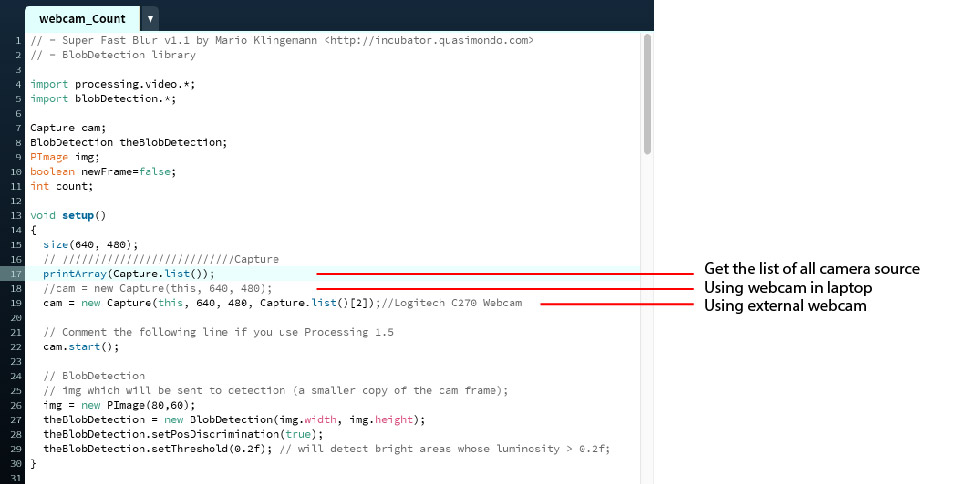Click the 'int count;' declaration line
This screenshot has height=484, width=953.
[x=61, y=186]
